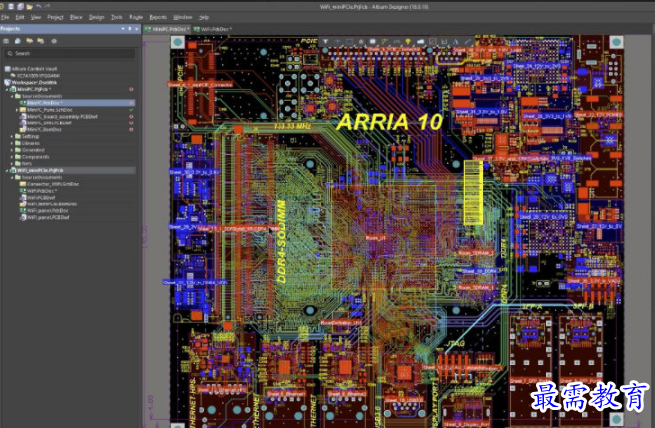
Task: Switch to the WiFi PcbDoc document tab
Action: pyautogui.click(x=213, y=29)
